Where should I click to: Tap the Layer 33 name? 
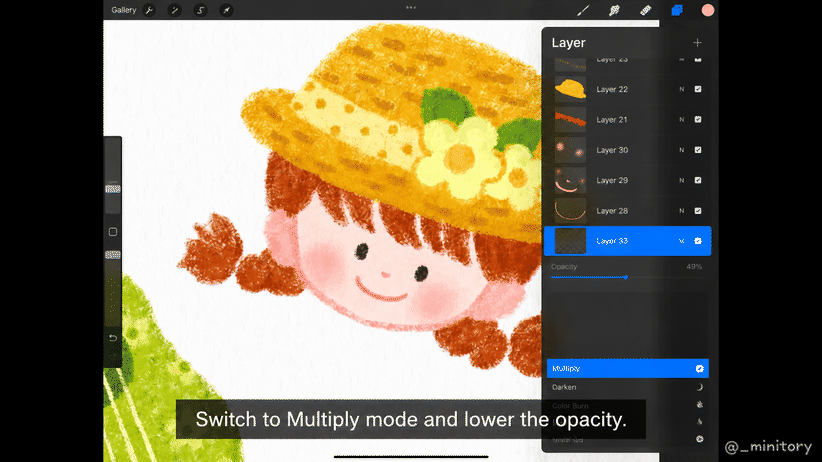click(x=612, y=241)
